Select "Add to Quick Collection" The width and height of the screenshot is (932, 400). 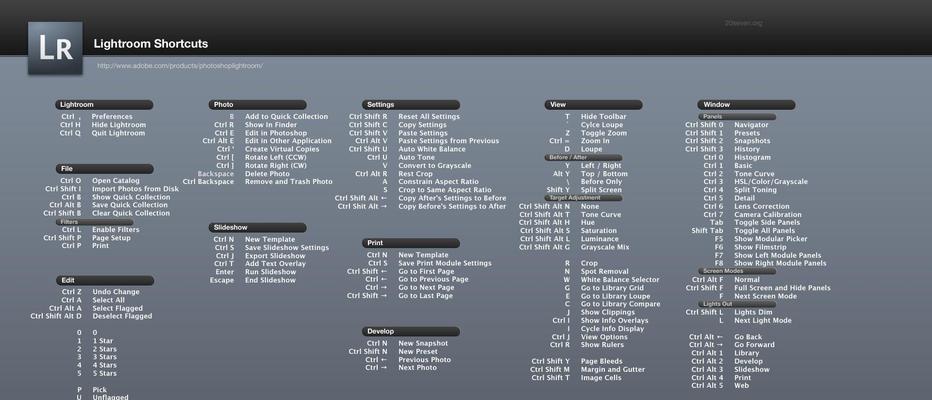pos(286,117)
